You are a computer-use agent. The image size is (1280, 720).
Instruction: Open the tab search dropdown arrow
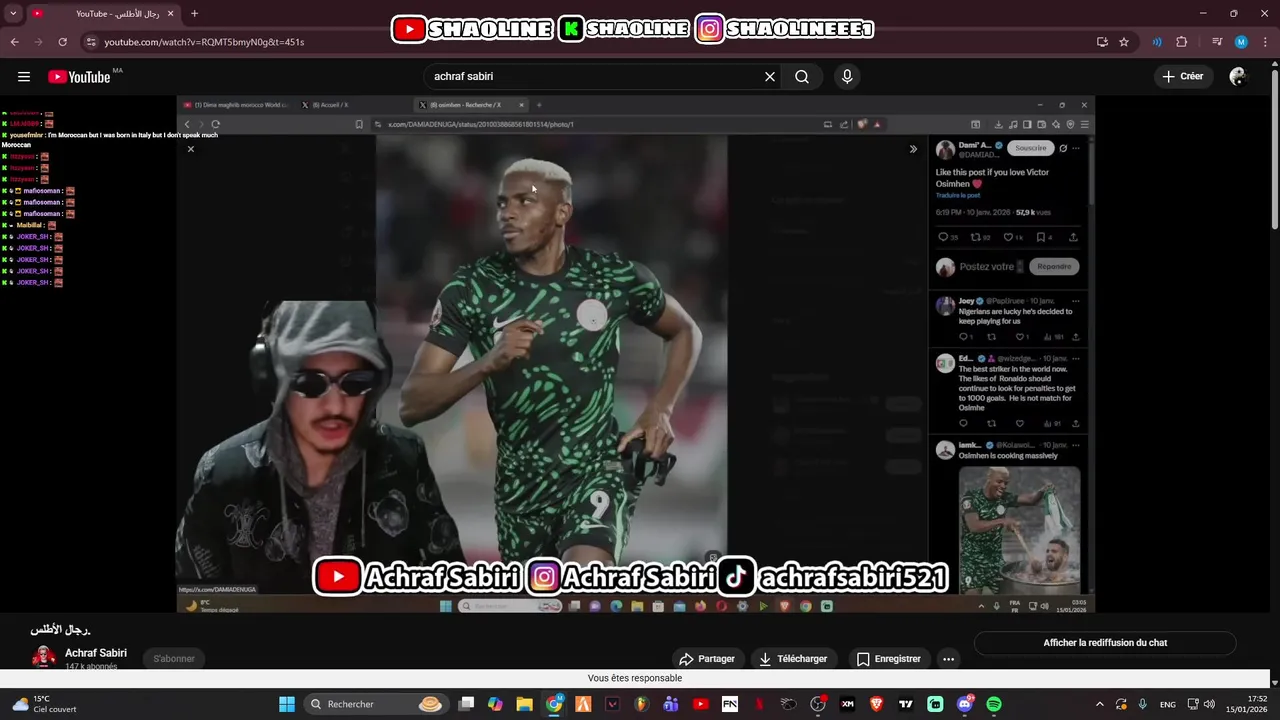[x=13, y=14]
